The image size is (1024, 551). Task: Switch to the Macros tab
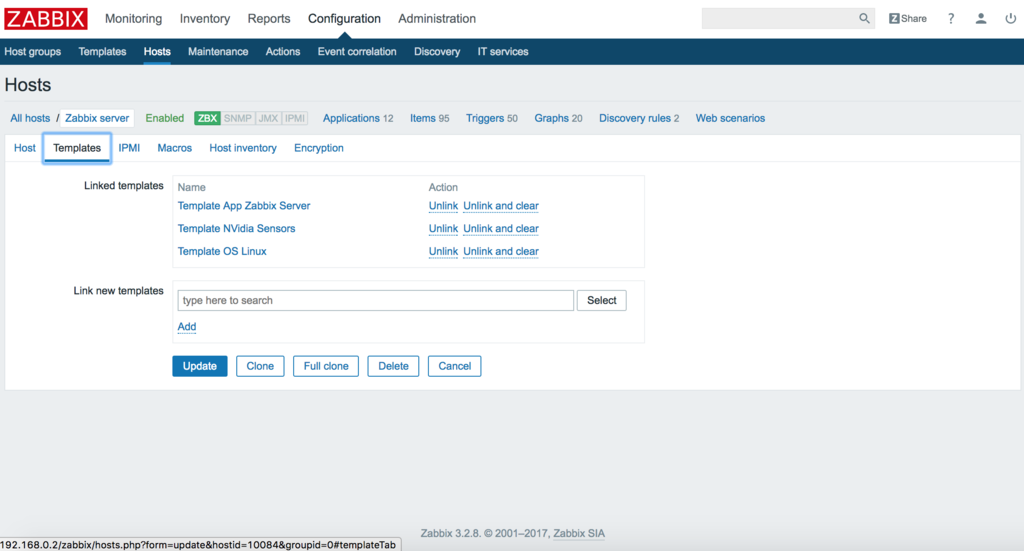click(174, 148)
